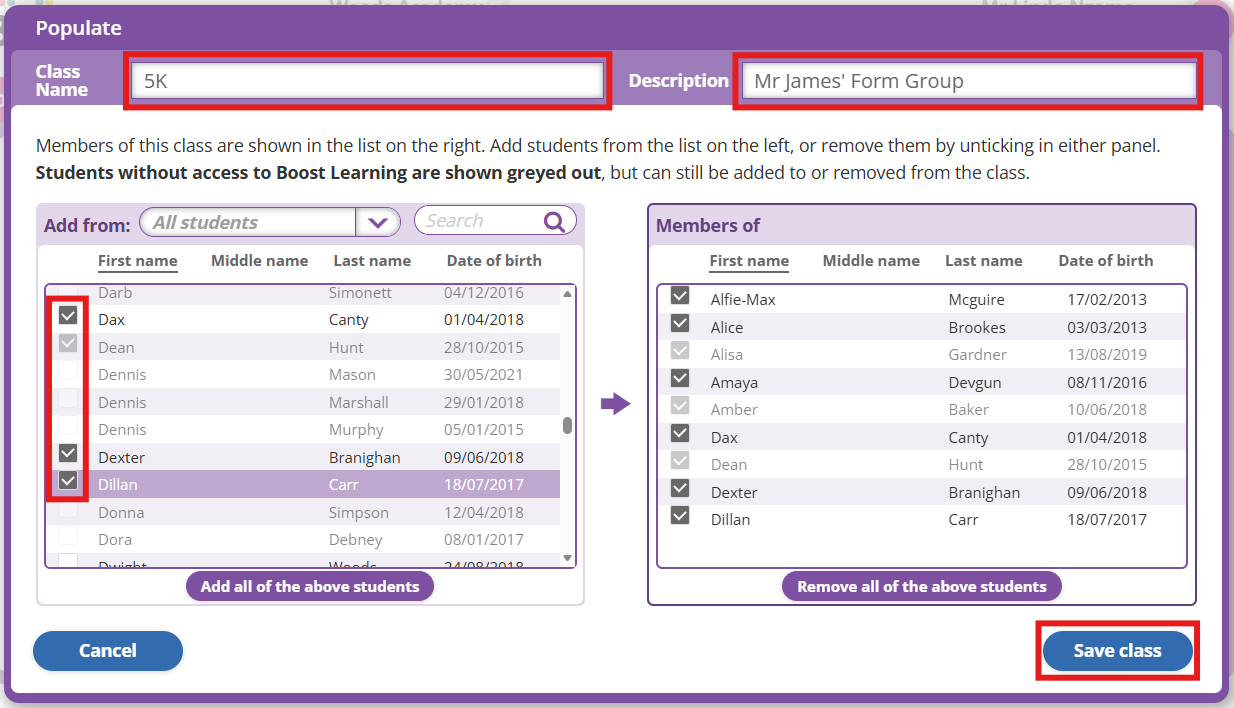Click the student list scroll-up arrow
This screenshot has height=708, width=1234.
(x=568, y=294)
